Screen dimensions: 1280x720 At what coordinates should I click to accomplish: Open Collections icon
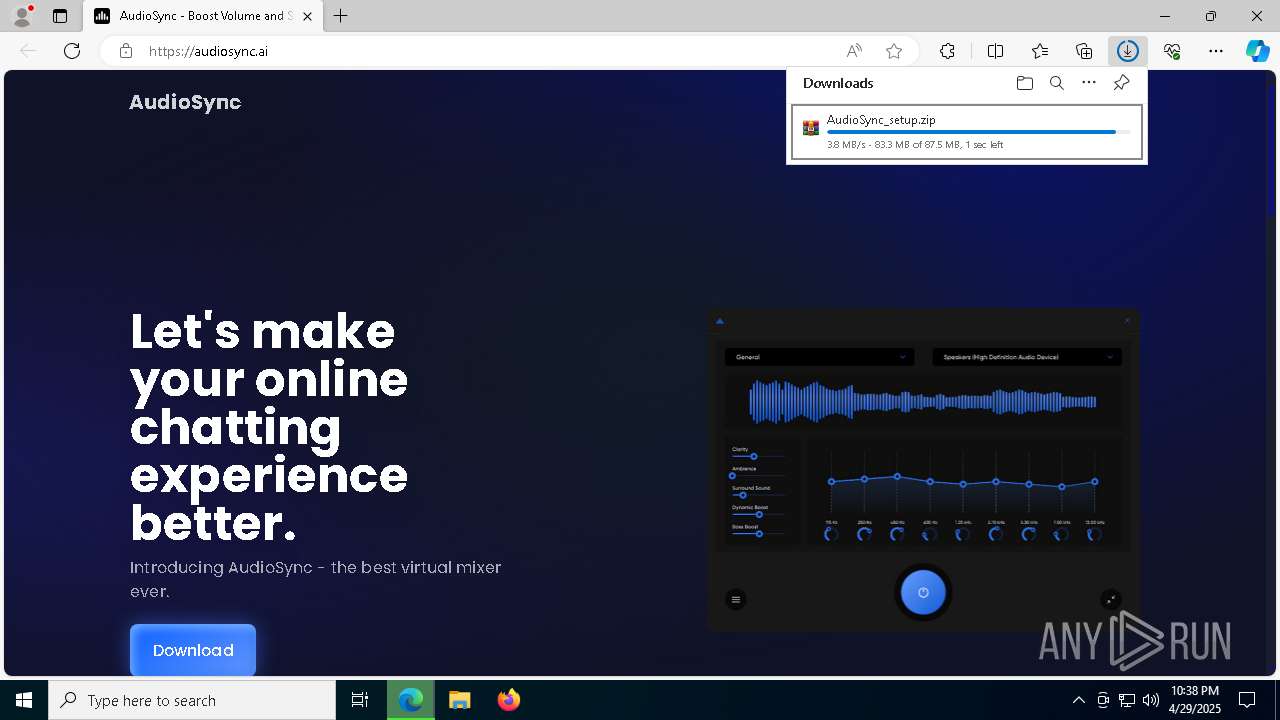tap(1084, 51)
